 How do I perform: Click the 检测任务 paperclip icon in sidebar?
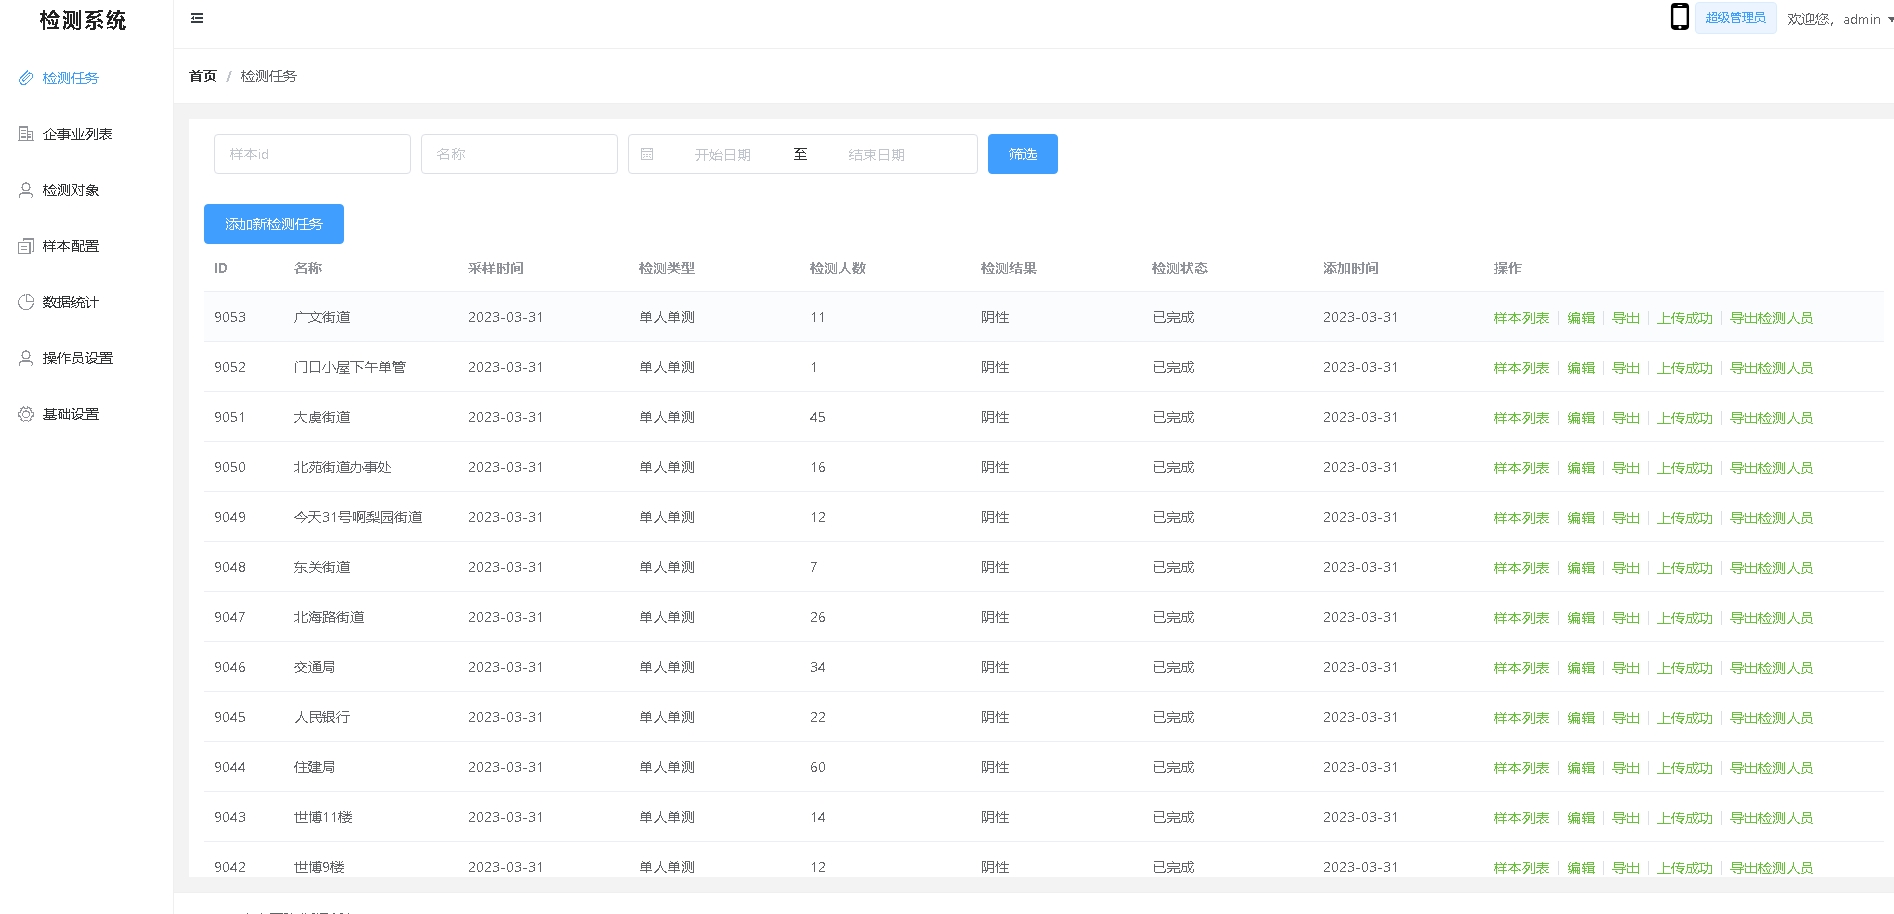point(26,78)
